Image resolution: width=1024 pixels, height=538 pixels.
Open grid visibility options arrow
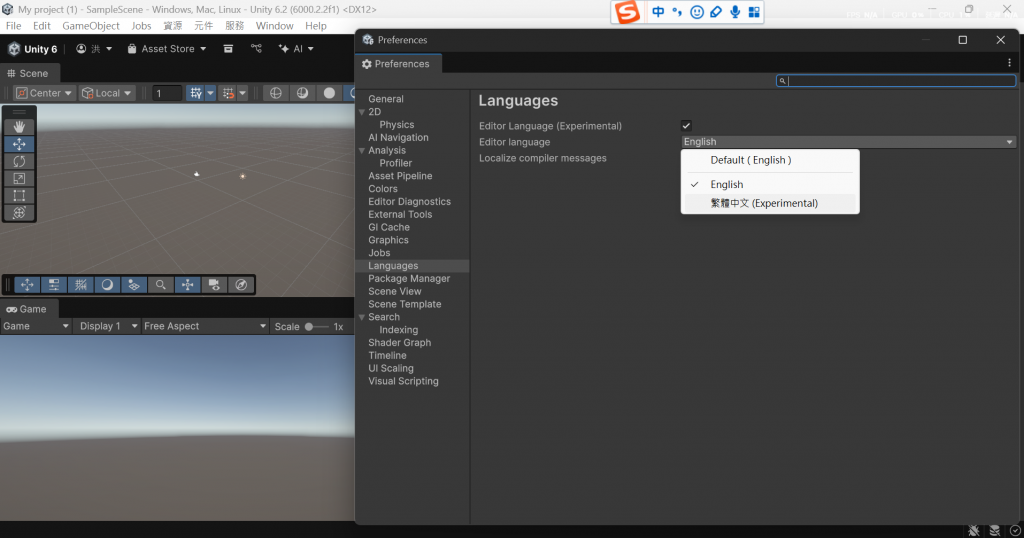[x=210, y=93]
